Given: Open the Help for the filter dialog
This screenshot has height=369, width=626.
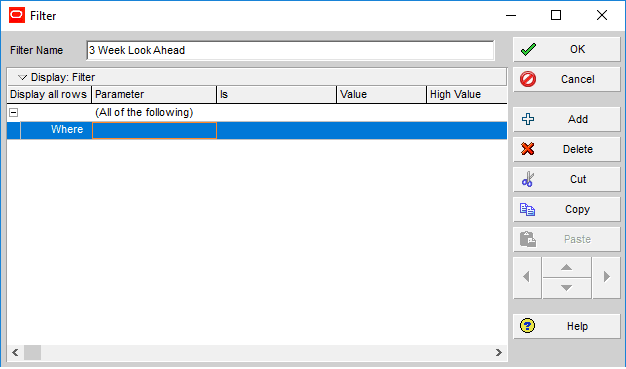Looking at the screenshot, I should pos(567,326).
